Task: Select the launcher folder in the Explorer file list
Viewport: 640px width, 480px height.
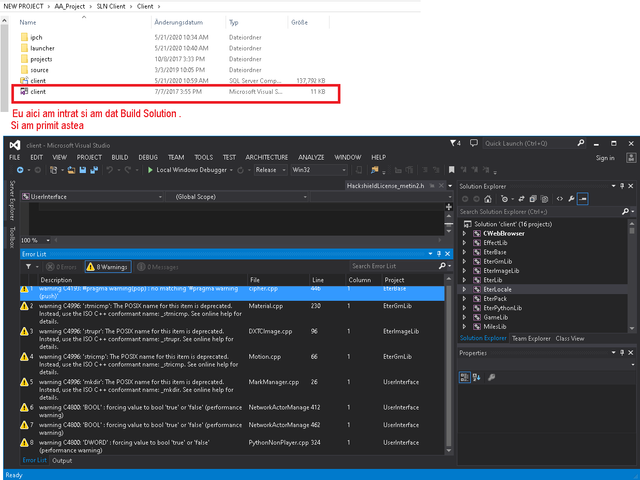Action: tap(42, 48)
